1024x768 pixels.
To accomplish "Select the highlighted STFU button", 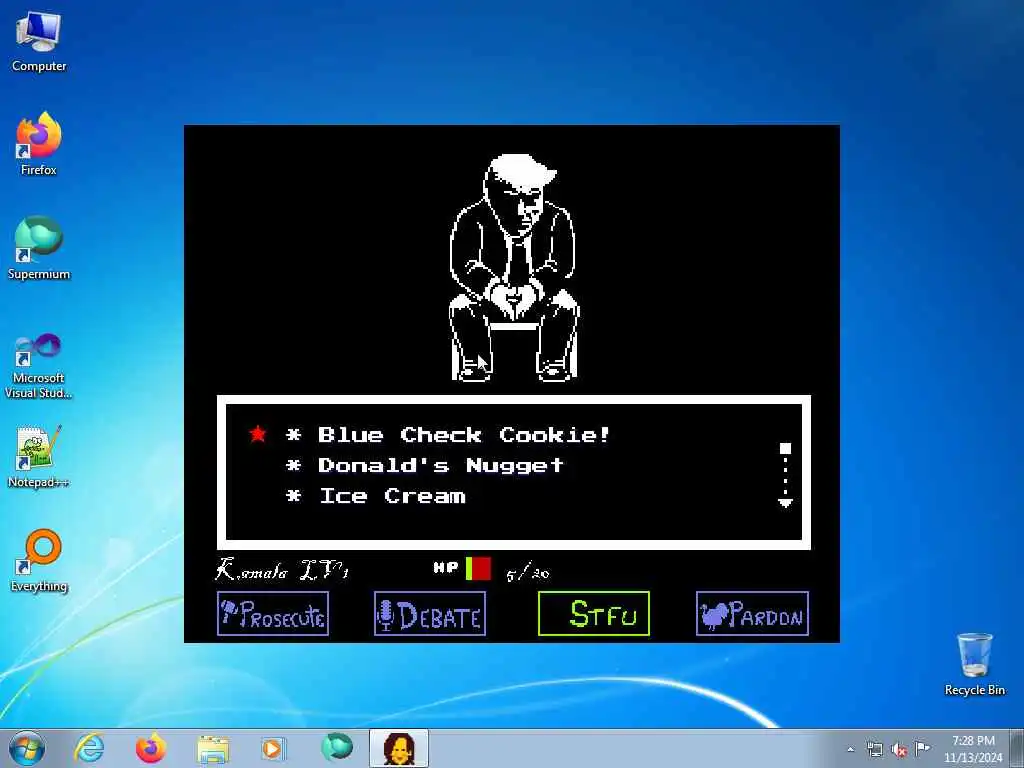I will point(594,613).
